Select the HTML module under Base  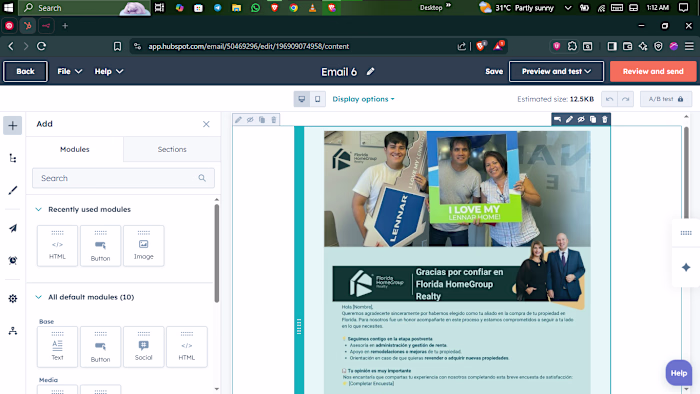[x=187, y=347]
